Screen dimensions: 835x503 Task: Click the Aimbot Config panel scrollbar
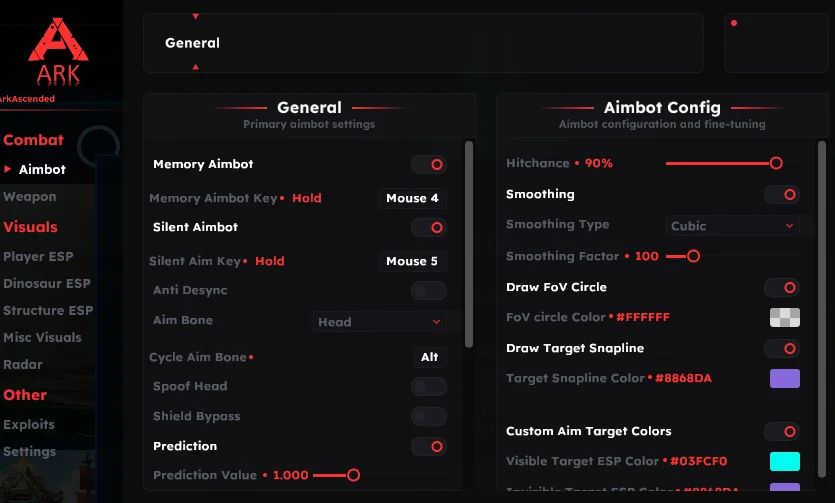(x=822, y=309)
